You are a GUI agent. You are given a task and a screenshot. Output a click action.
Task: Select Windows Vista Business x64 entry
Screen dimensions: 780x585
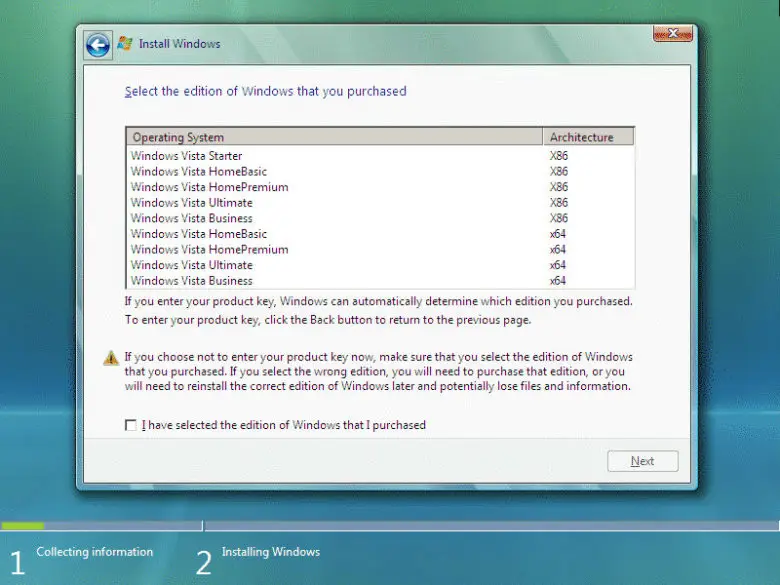(191, 281)
